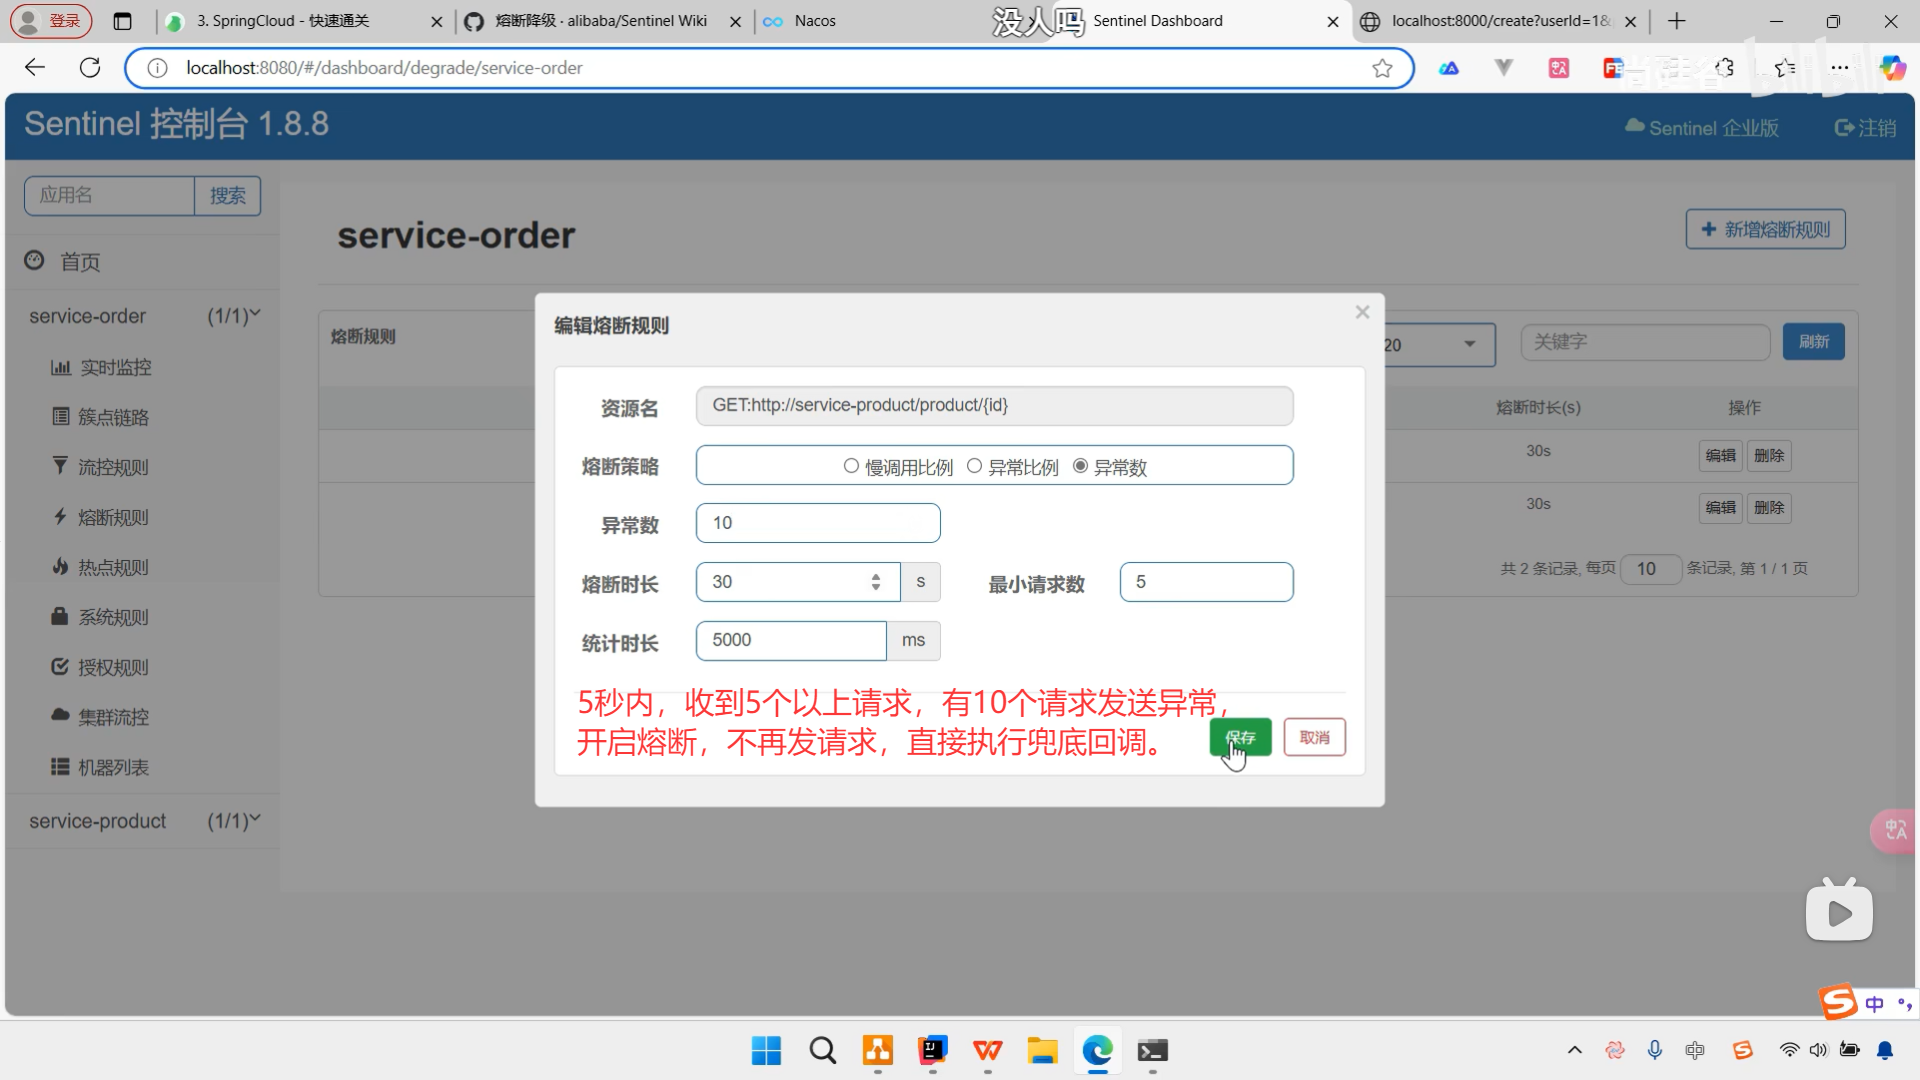The image size is (1920, 1080).
Task: Click the bilibili play button overlay
Action: 1839,912
